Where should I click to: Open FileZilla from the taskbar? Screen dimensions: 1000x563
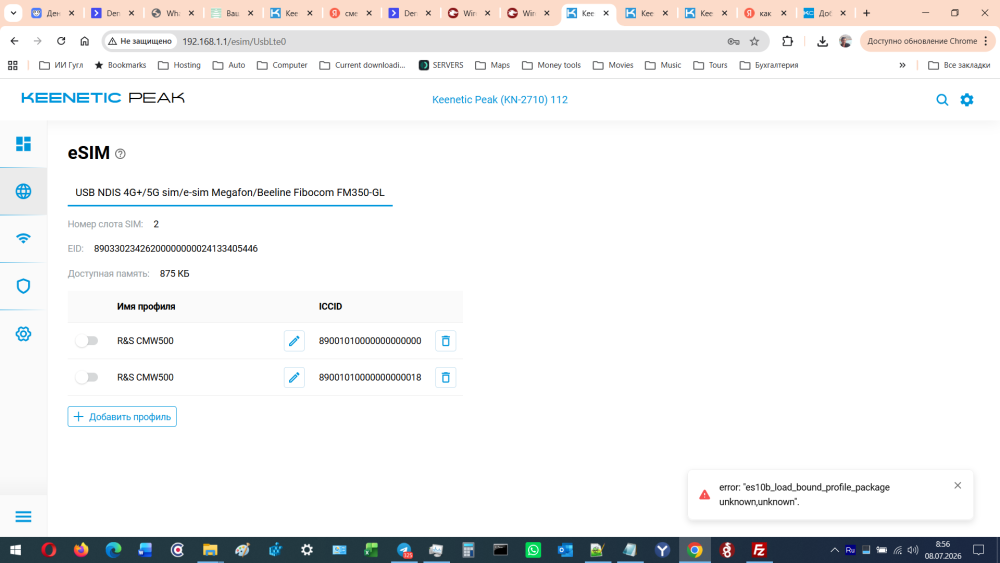tap(759, 550)
